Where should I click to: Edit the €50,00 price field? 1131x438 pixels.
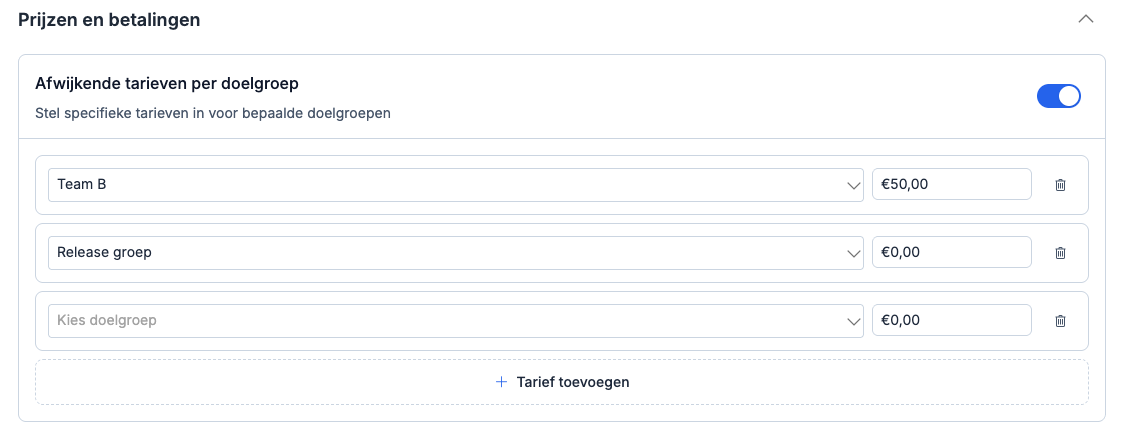[x=951, y=185]
